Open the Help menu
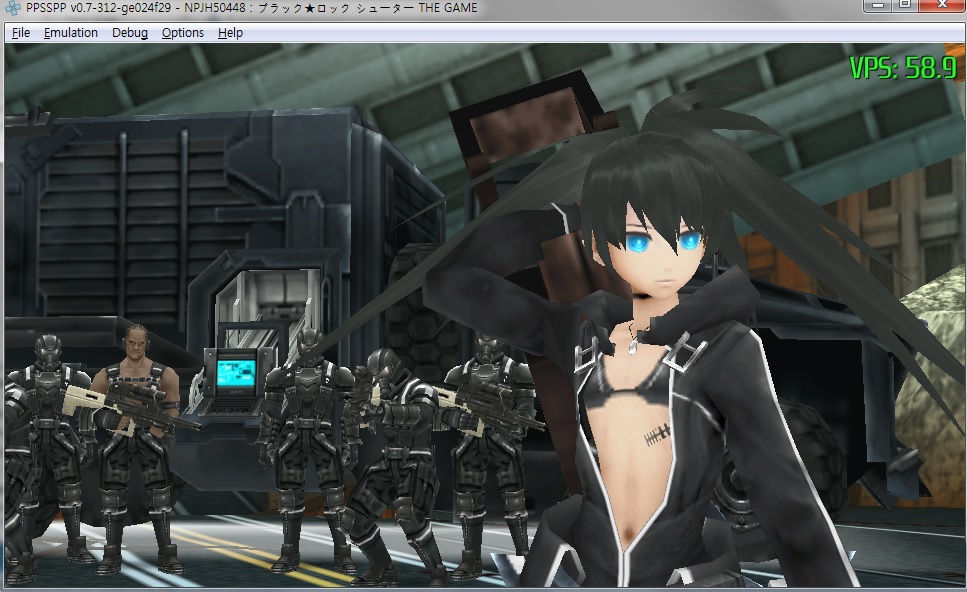 click(230, 33)
